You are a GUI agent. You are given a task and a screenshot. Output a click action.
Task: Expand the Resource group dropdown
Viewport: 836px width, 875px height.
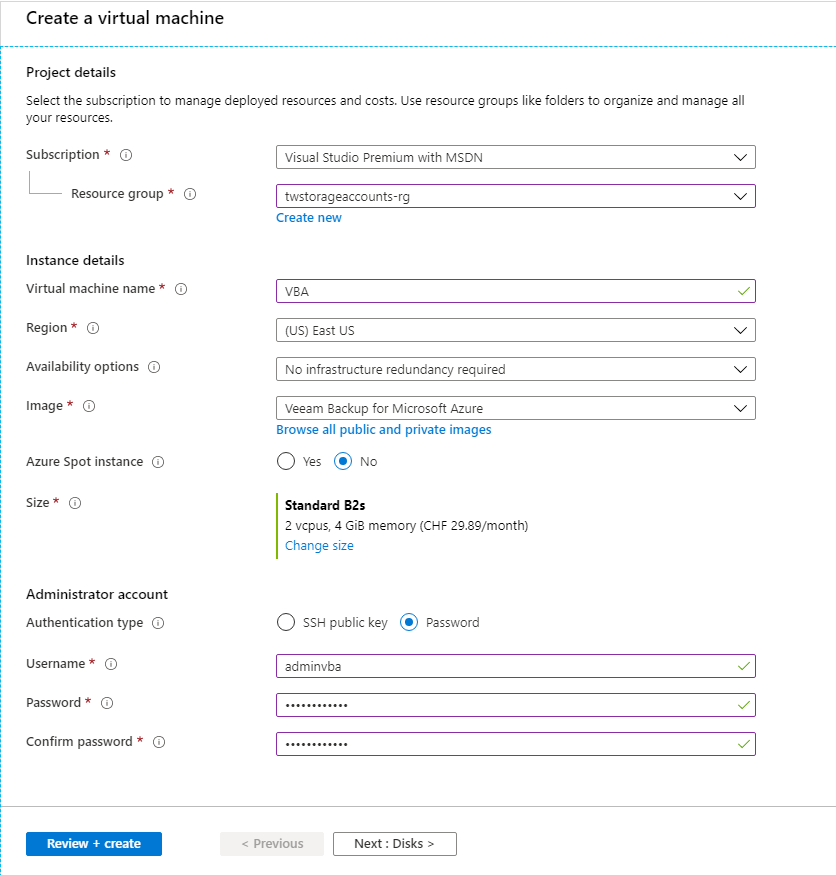pos(515,196)
